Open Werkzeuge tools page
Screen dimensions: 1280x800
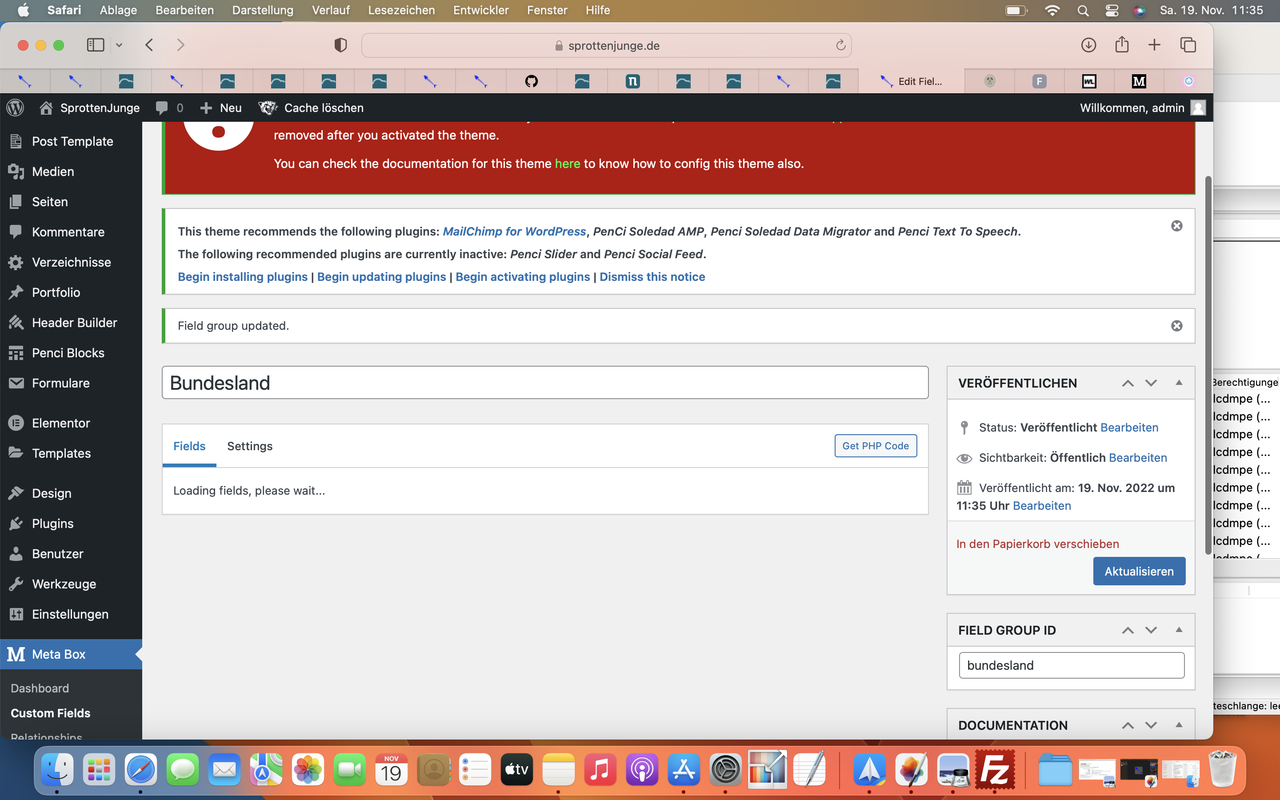point(64,584)
